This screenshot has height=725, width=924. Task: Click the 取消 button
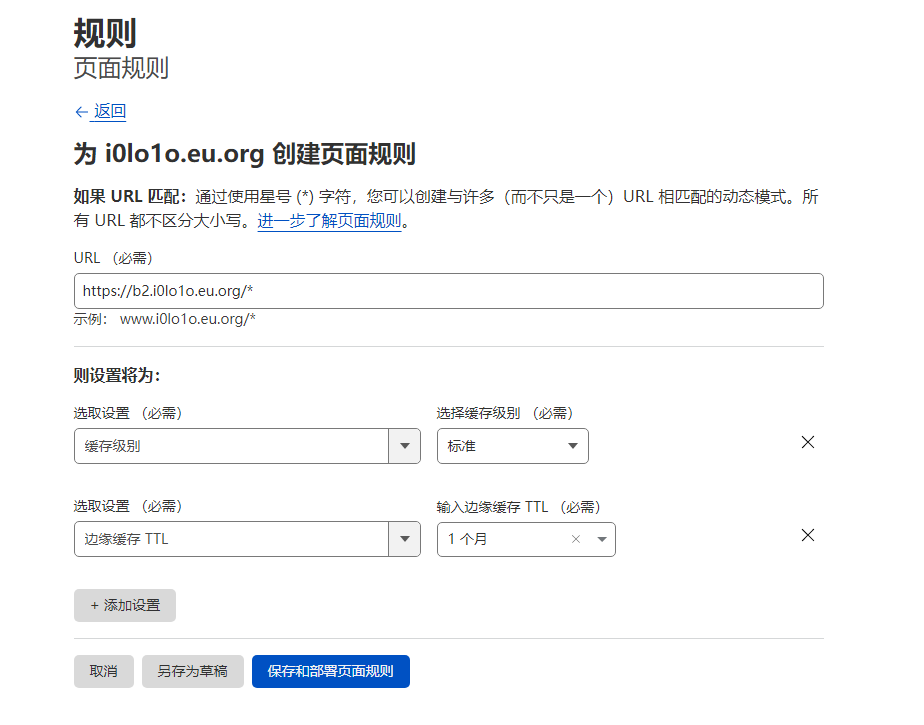coord(103,671)
